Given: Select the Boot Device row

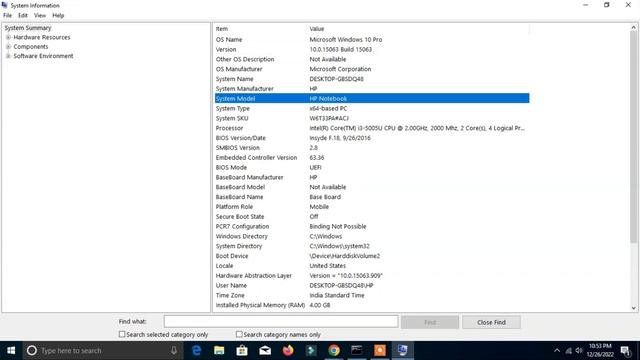Looking at the screenshot, I should 372,256.
